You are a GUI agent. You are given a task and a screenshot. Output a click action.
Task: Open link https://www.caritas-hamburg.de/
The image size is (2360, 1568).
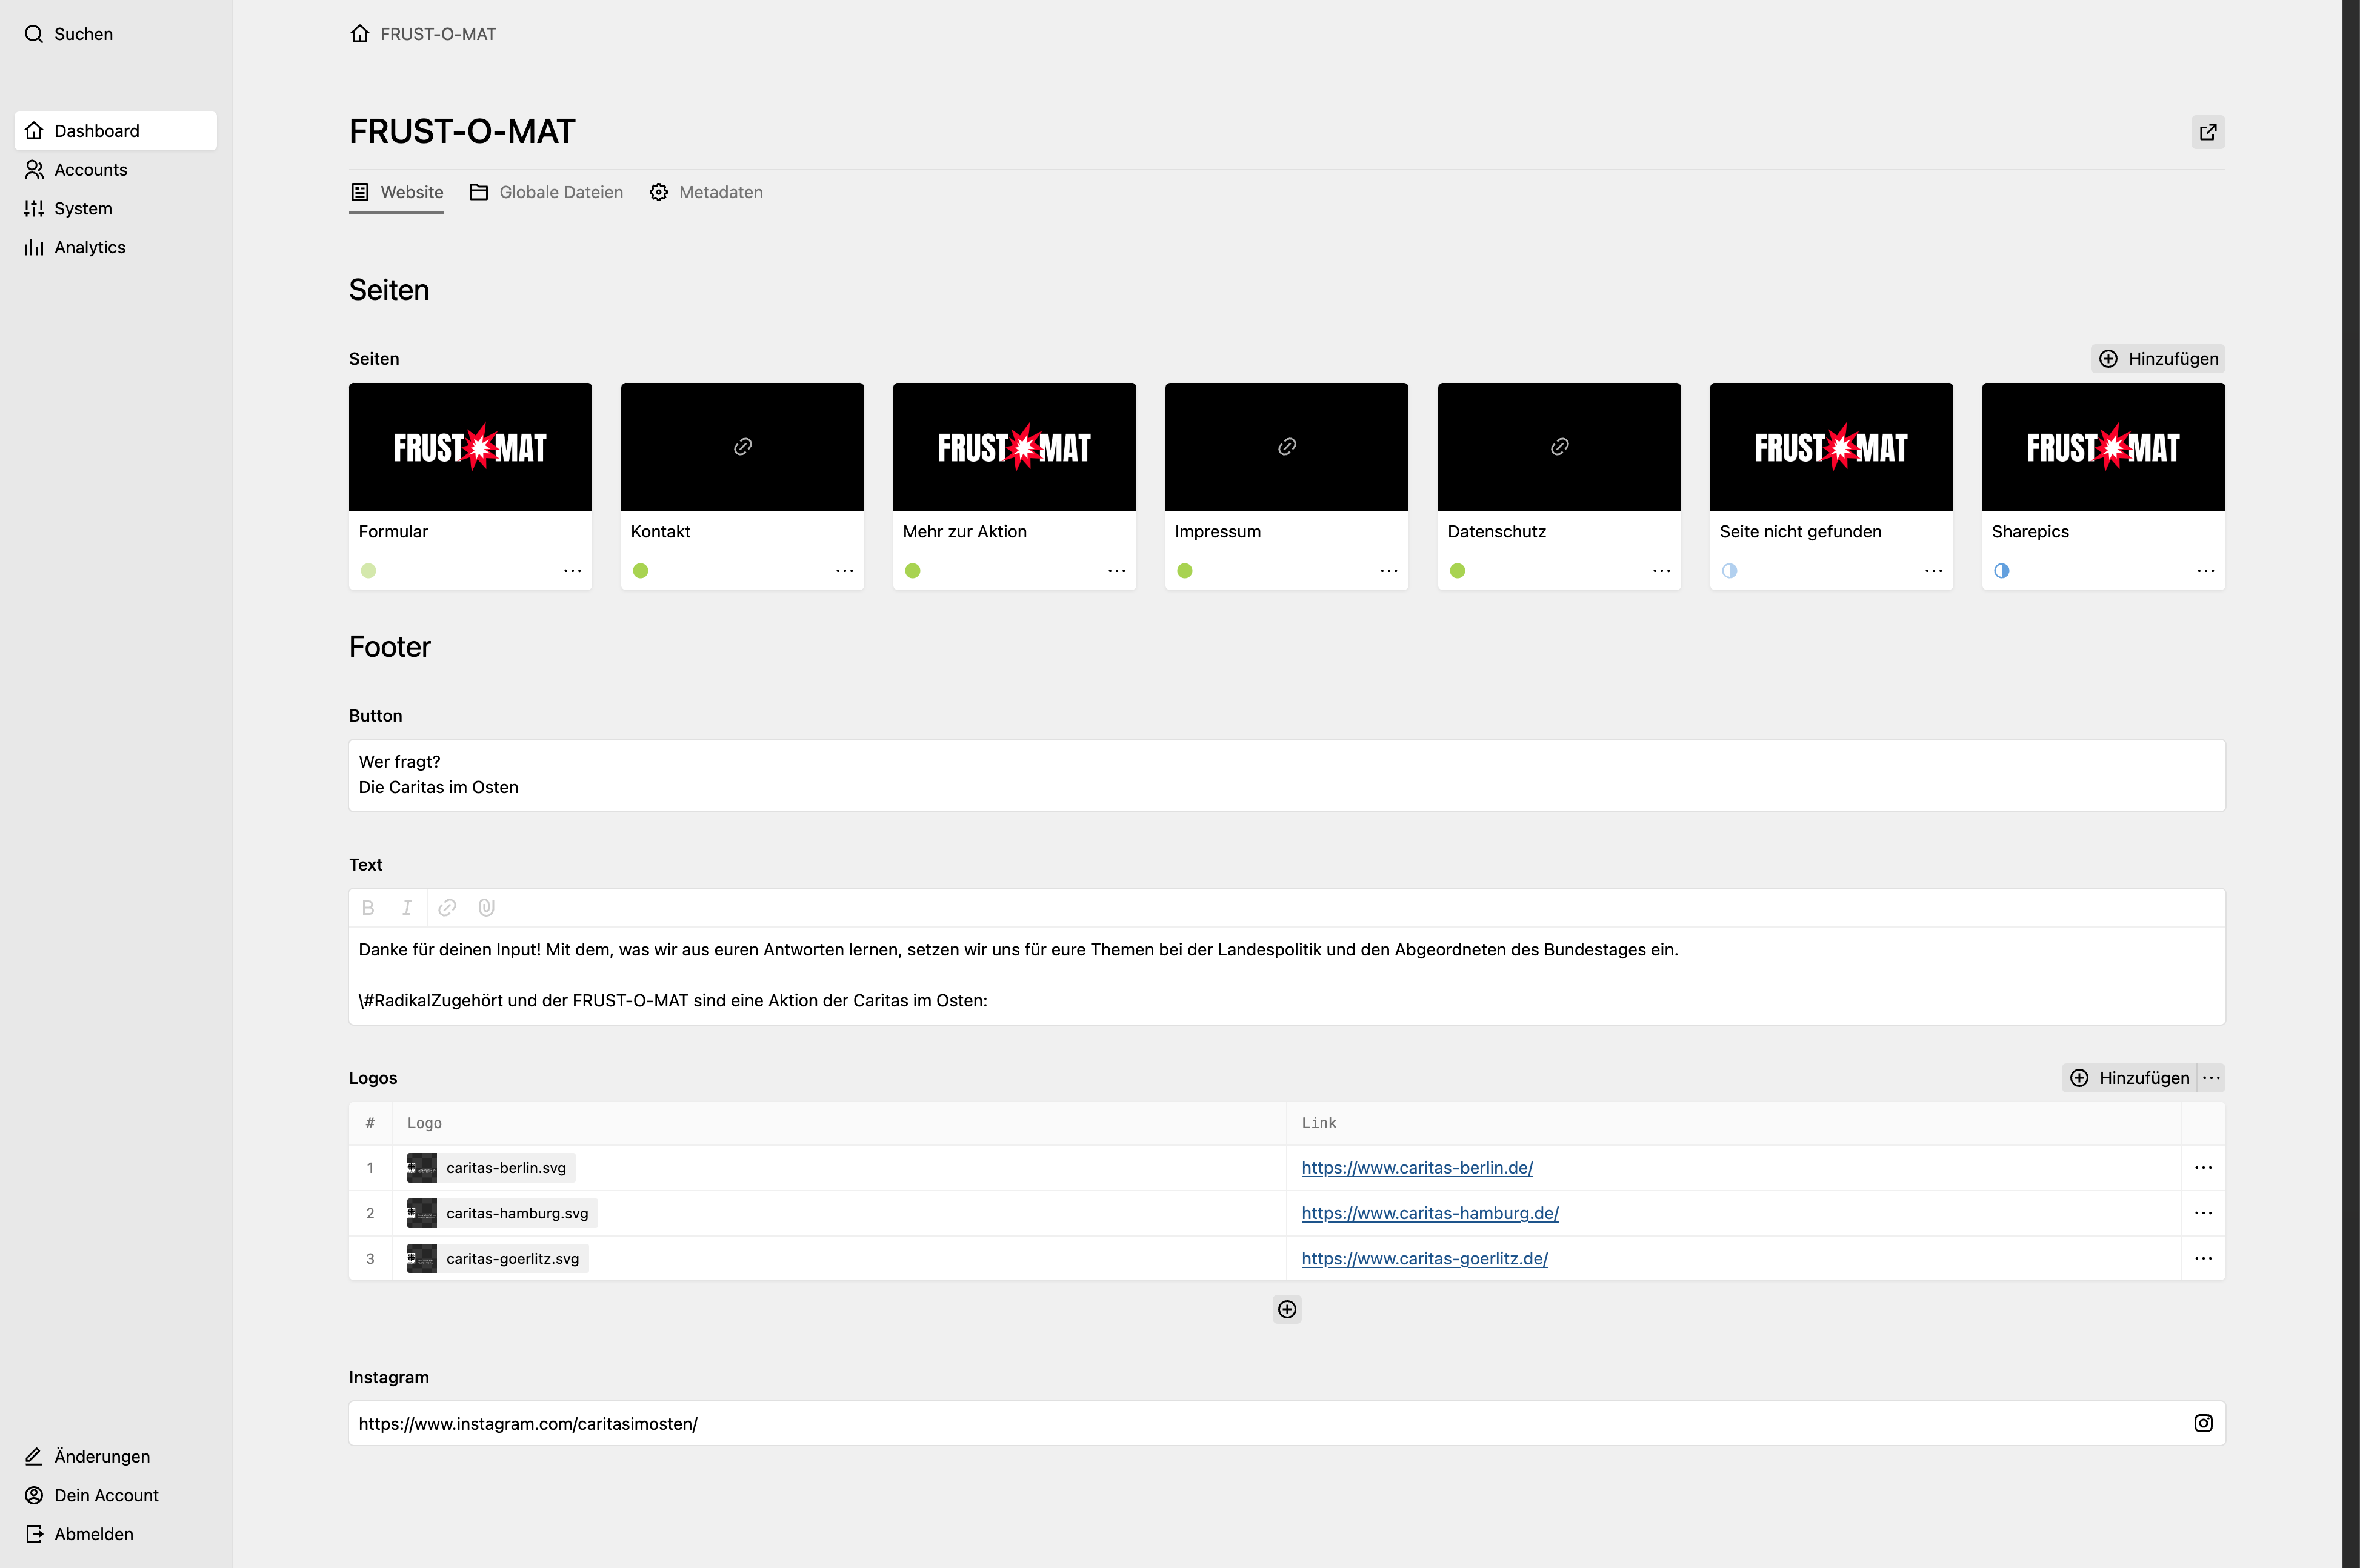click(1430, 1213)
